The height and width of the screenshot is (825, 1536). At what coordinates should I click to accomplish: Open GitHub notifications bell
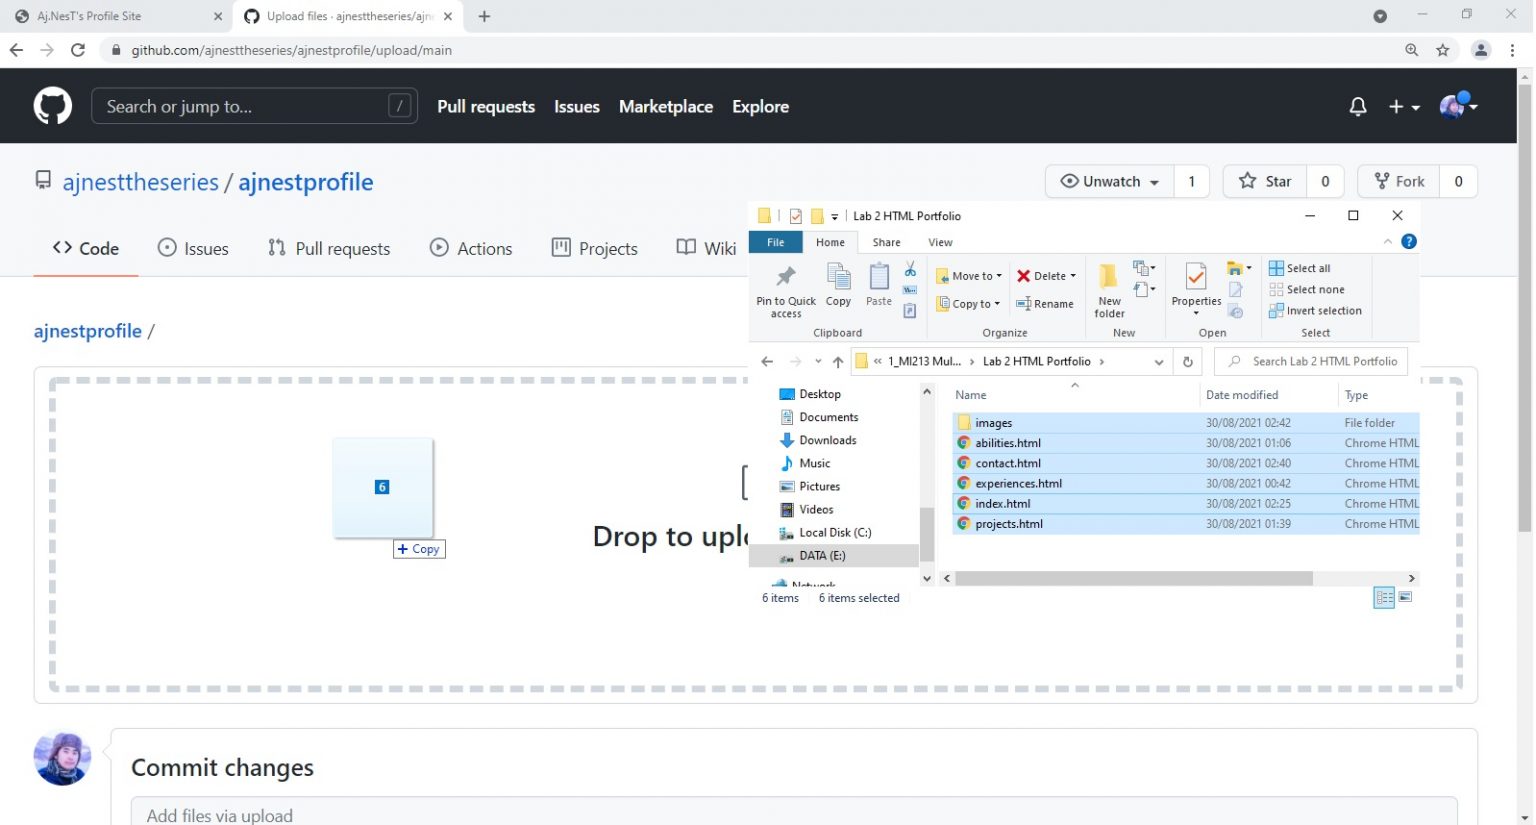point(1357,106)
